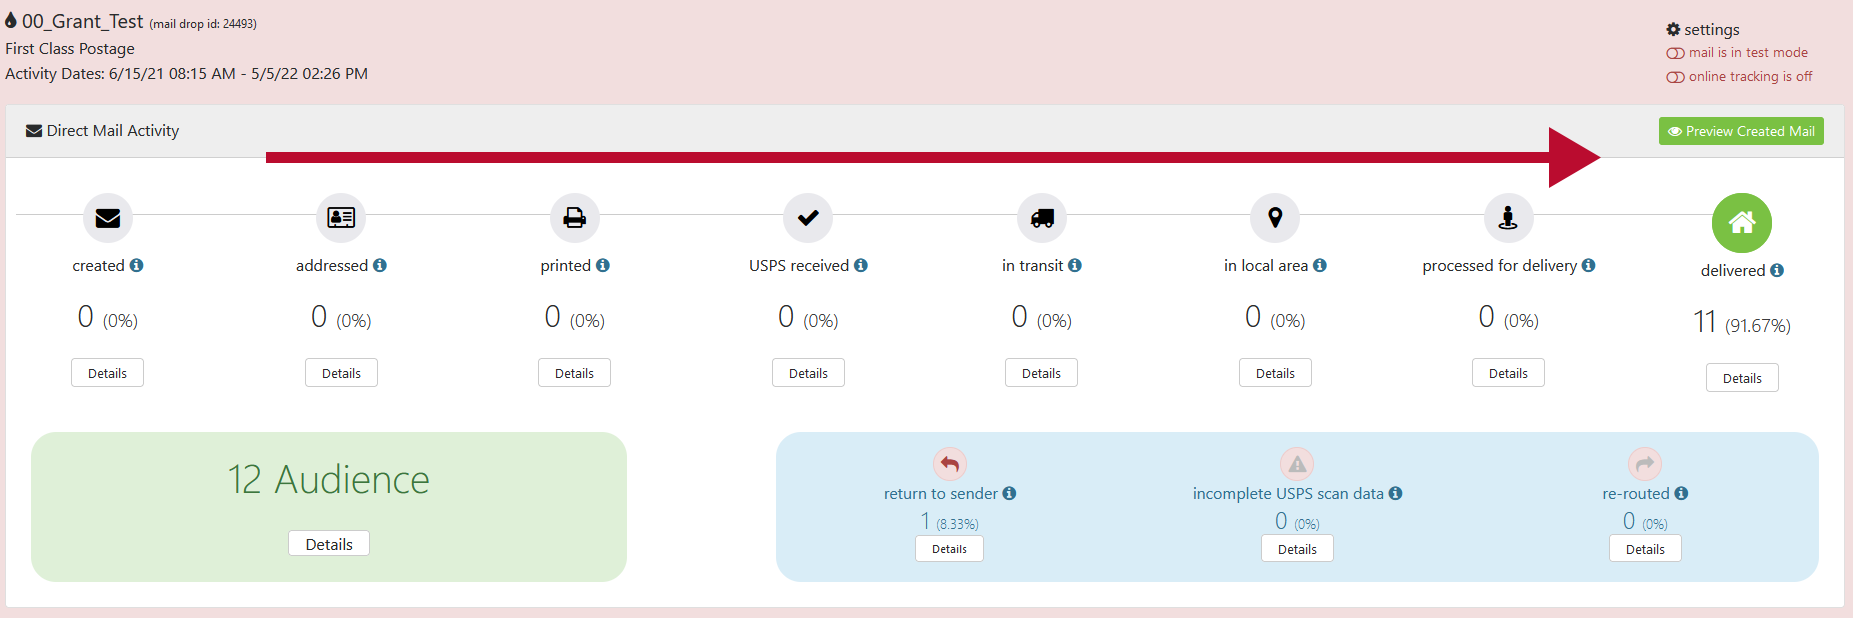Open Details for USPS received stage

[x=808, y=373]
